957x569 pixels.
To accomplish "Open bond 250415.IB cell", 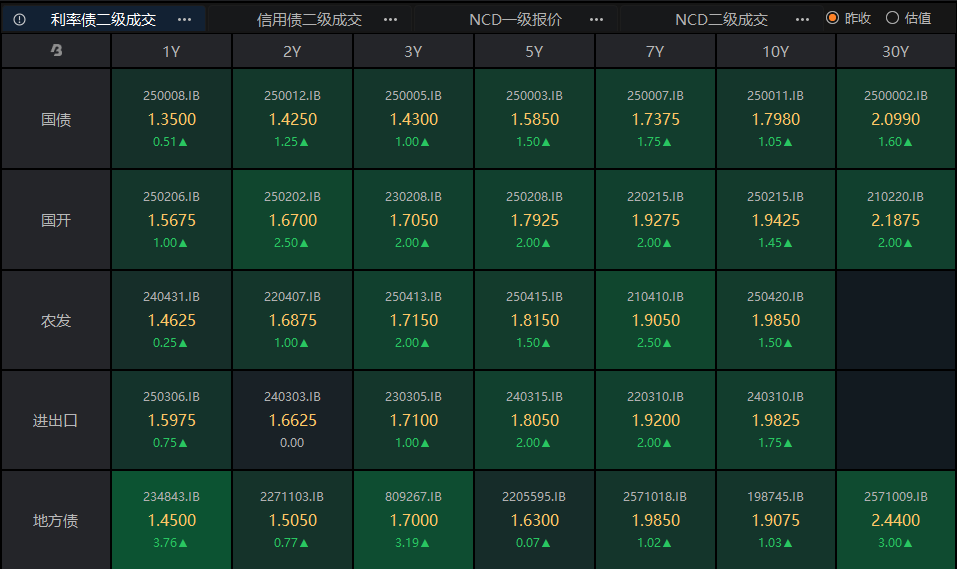I will pos(534,320).
